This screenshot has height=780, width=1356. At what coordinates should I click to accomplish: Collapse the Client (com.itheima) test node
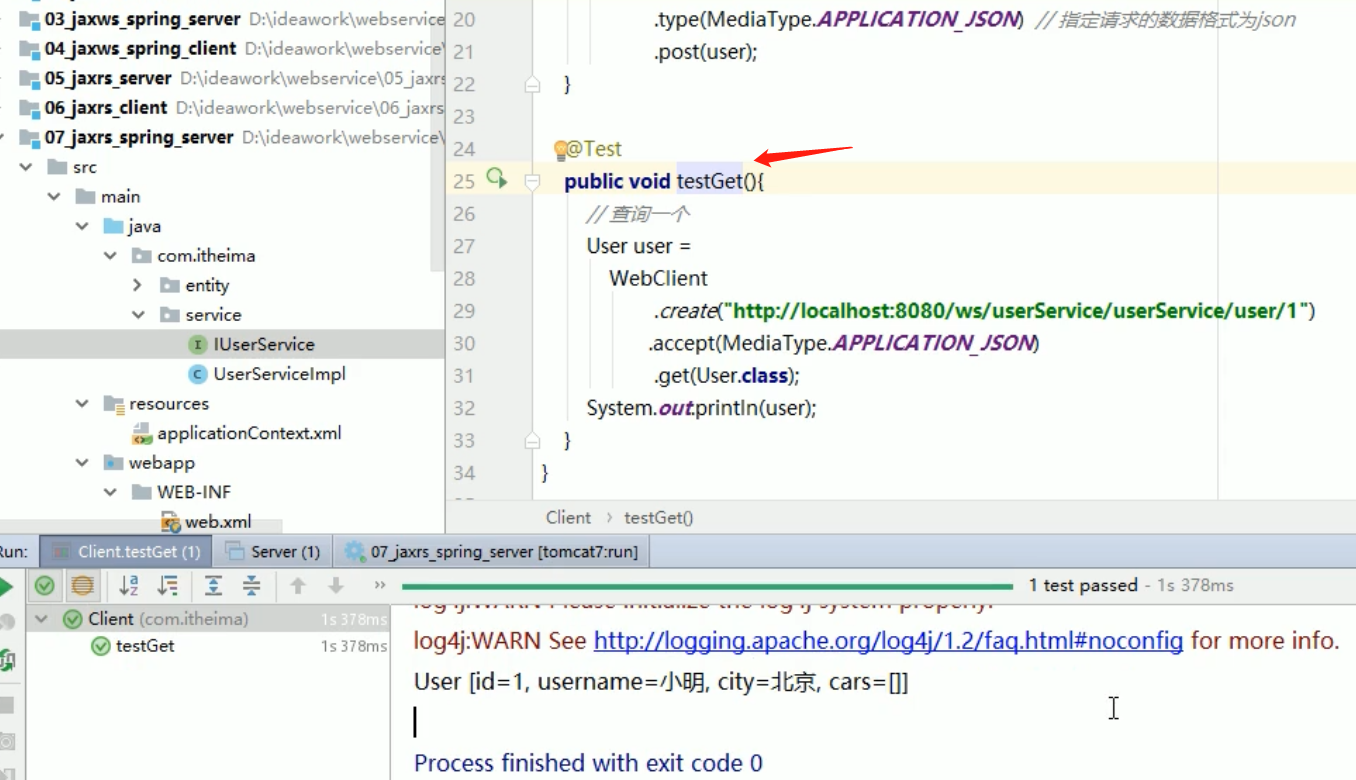tap(41, 619)
